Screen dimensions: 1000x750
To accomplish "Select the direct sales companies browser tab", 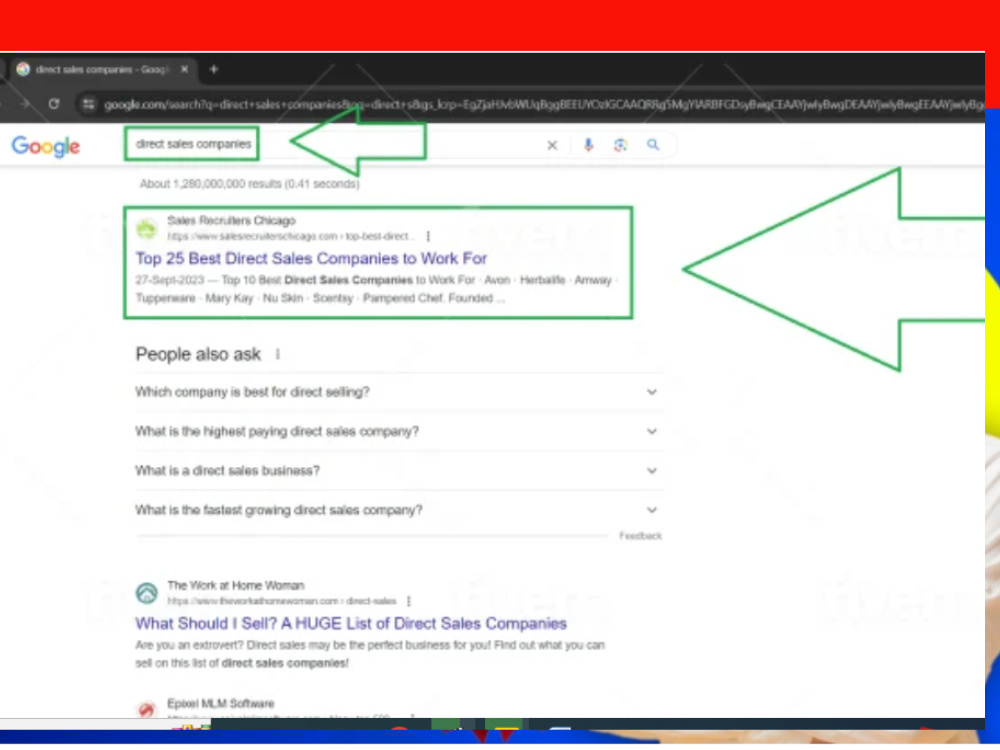I will [102, 69].
